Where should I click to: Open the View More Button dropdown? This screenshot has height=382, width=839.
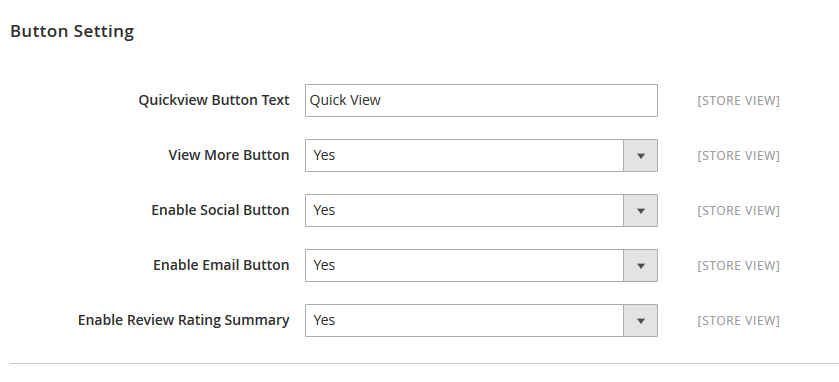point(481,155)
